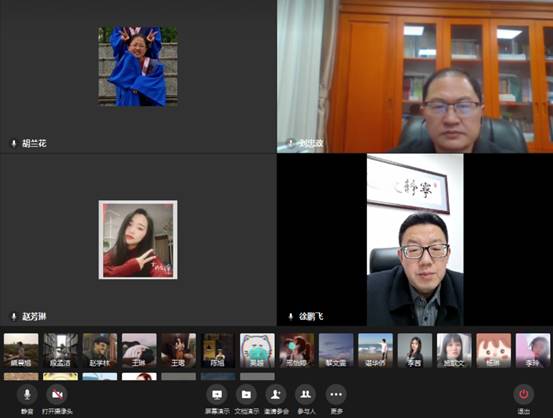Select the top-right speaker's video feed
553x418 pixels.
click(x=415, y=76)
